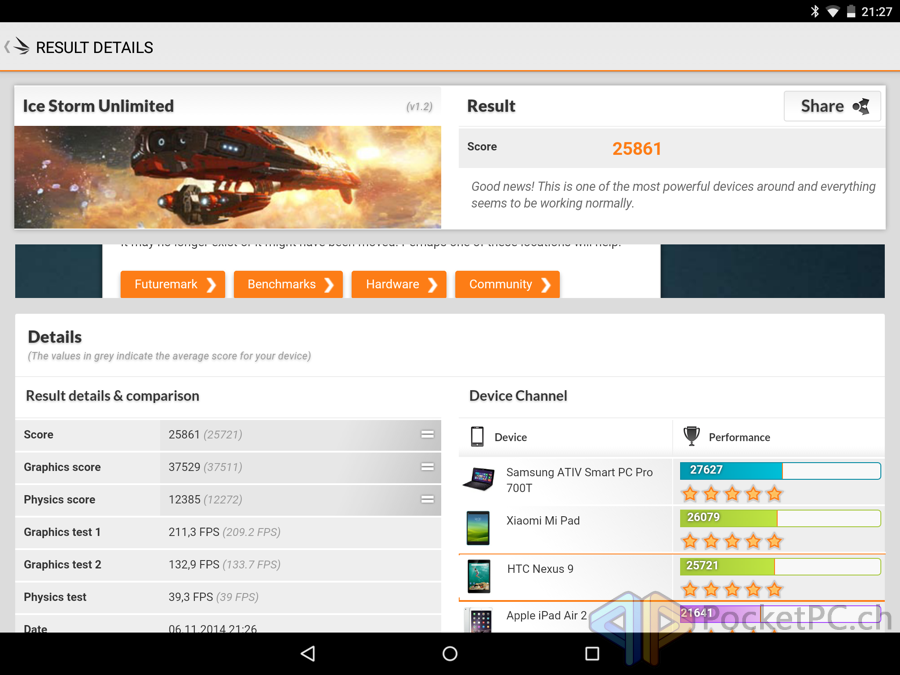Open Bluetooth status icon
This screenshot has height=675, width=900.
(814, 11)
